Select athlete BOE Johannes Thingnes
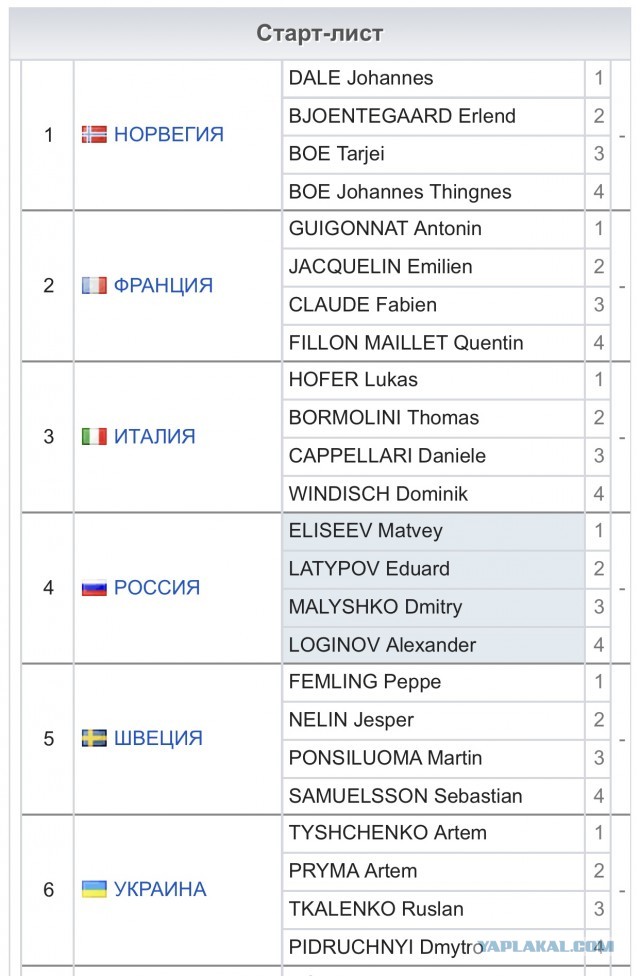The width and height of the screenshot is (640, 976). pos(400,192)
